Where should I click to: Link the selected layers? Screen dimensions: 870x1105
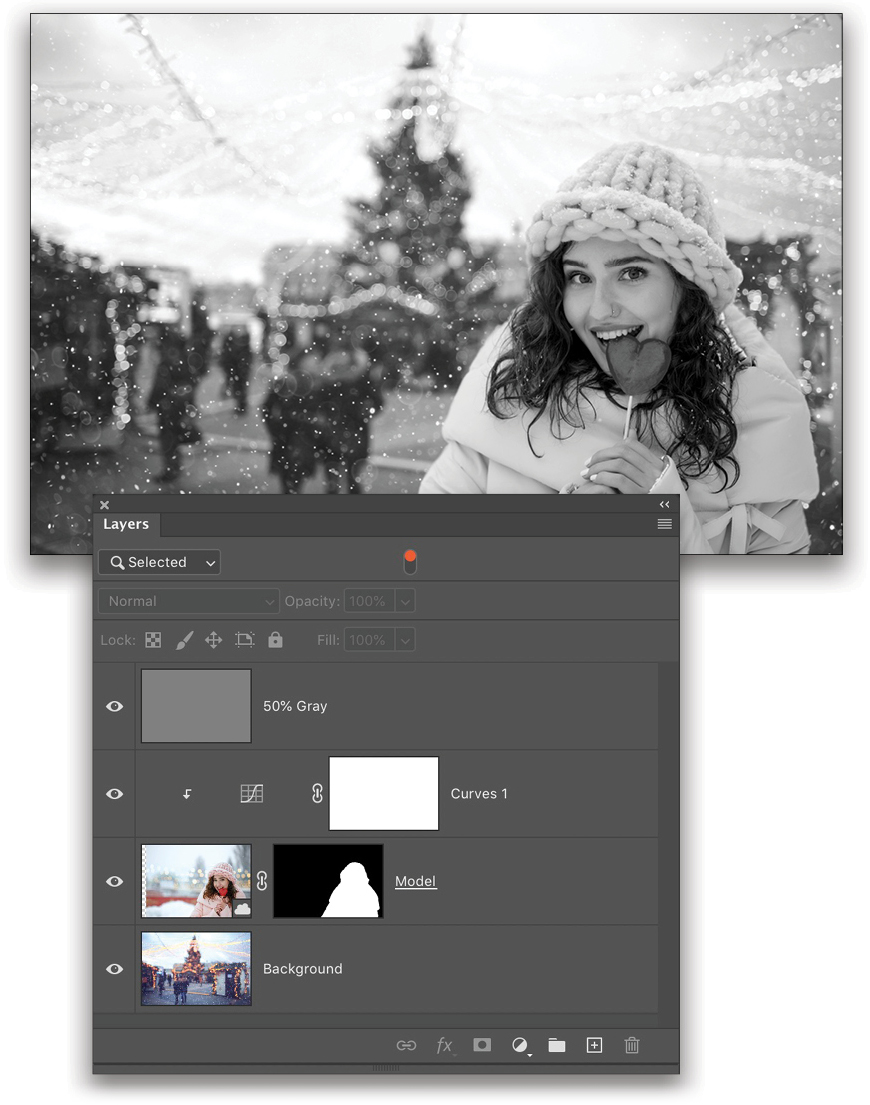406,1045
